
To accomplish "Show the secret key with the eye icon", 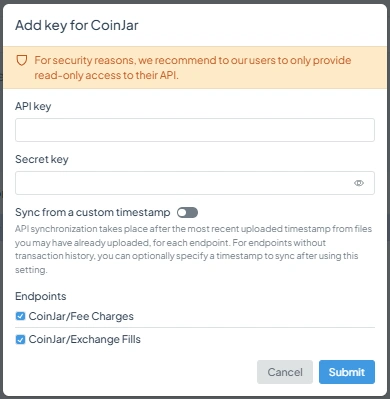I will pyautogui.click(x=359, y=183).
